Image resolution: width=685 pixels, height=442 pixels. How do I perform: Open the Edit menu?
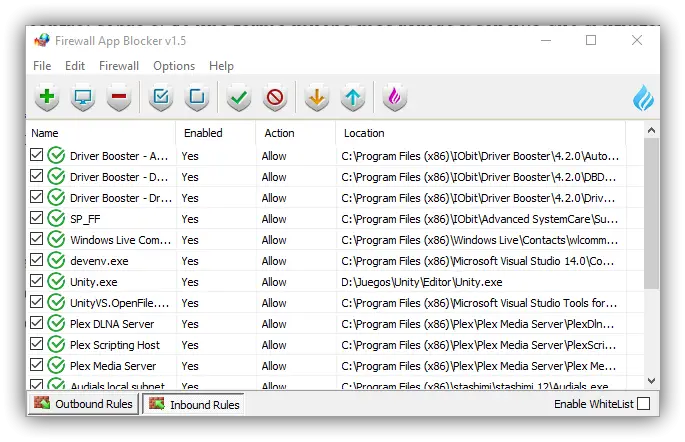[75, 66]
